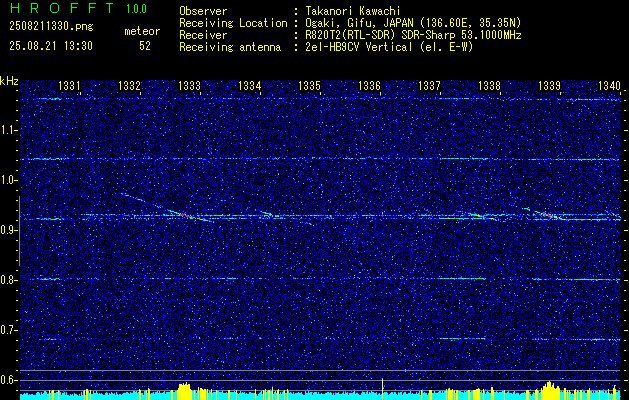Click the 1336 time marker
The width and height of the screenshot is (629, 400).
coord(369,85)
